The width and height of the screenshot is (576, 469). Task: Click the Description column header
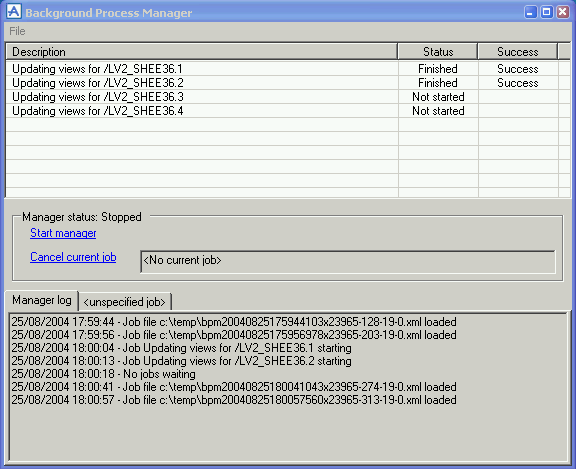(201, 52)
